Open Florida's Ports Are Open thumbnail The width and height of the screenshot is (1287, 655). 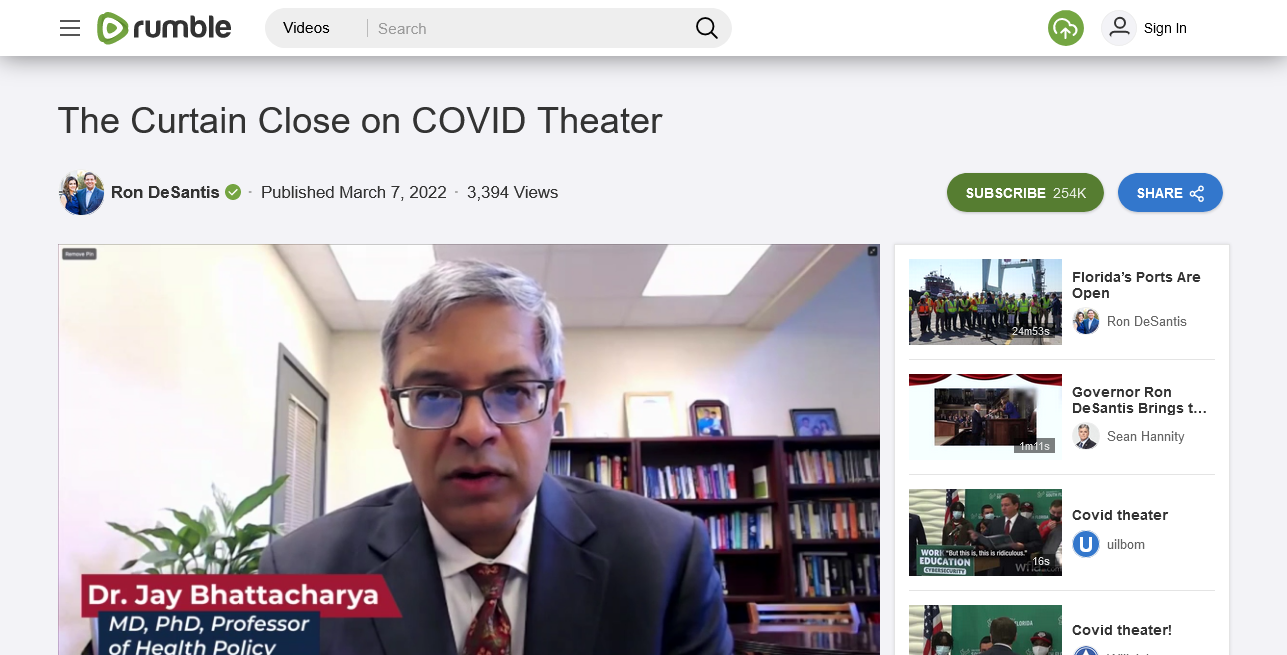(985, 301)
